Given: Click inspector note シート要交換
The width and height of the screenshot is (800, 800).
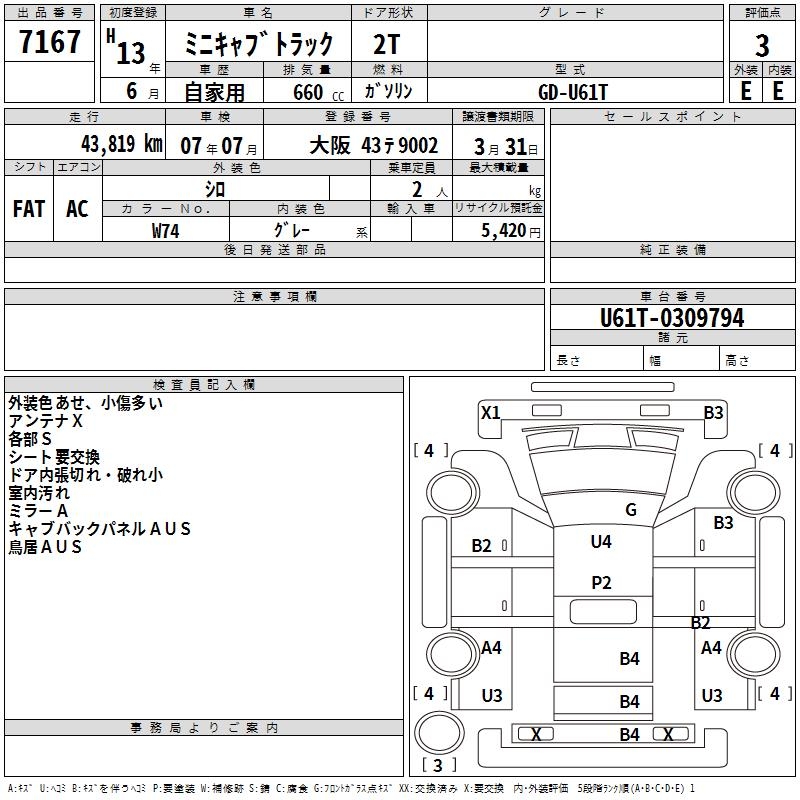Looking at the screenshot, I should pos(54,457).
